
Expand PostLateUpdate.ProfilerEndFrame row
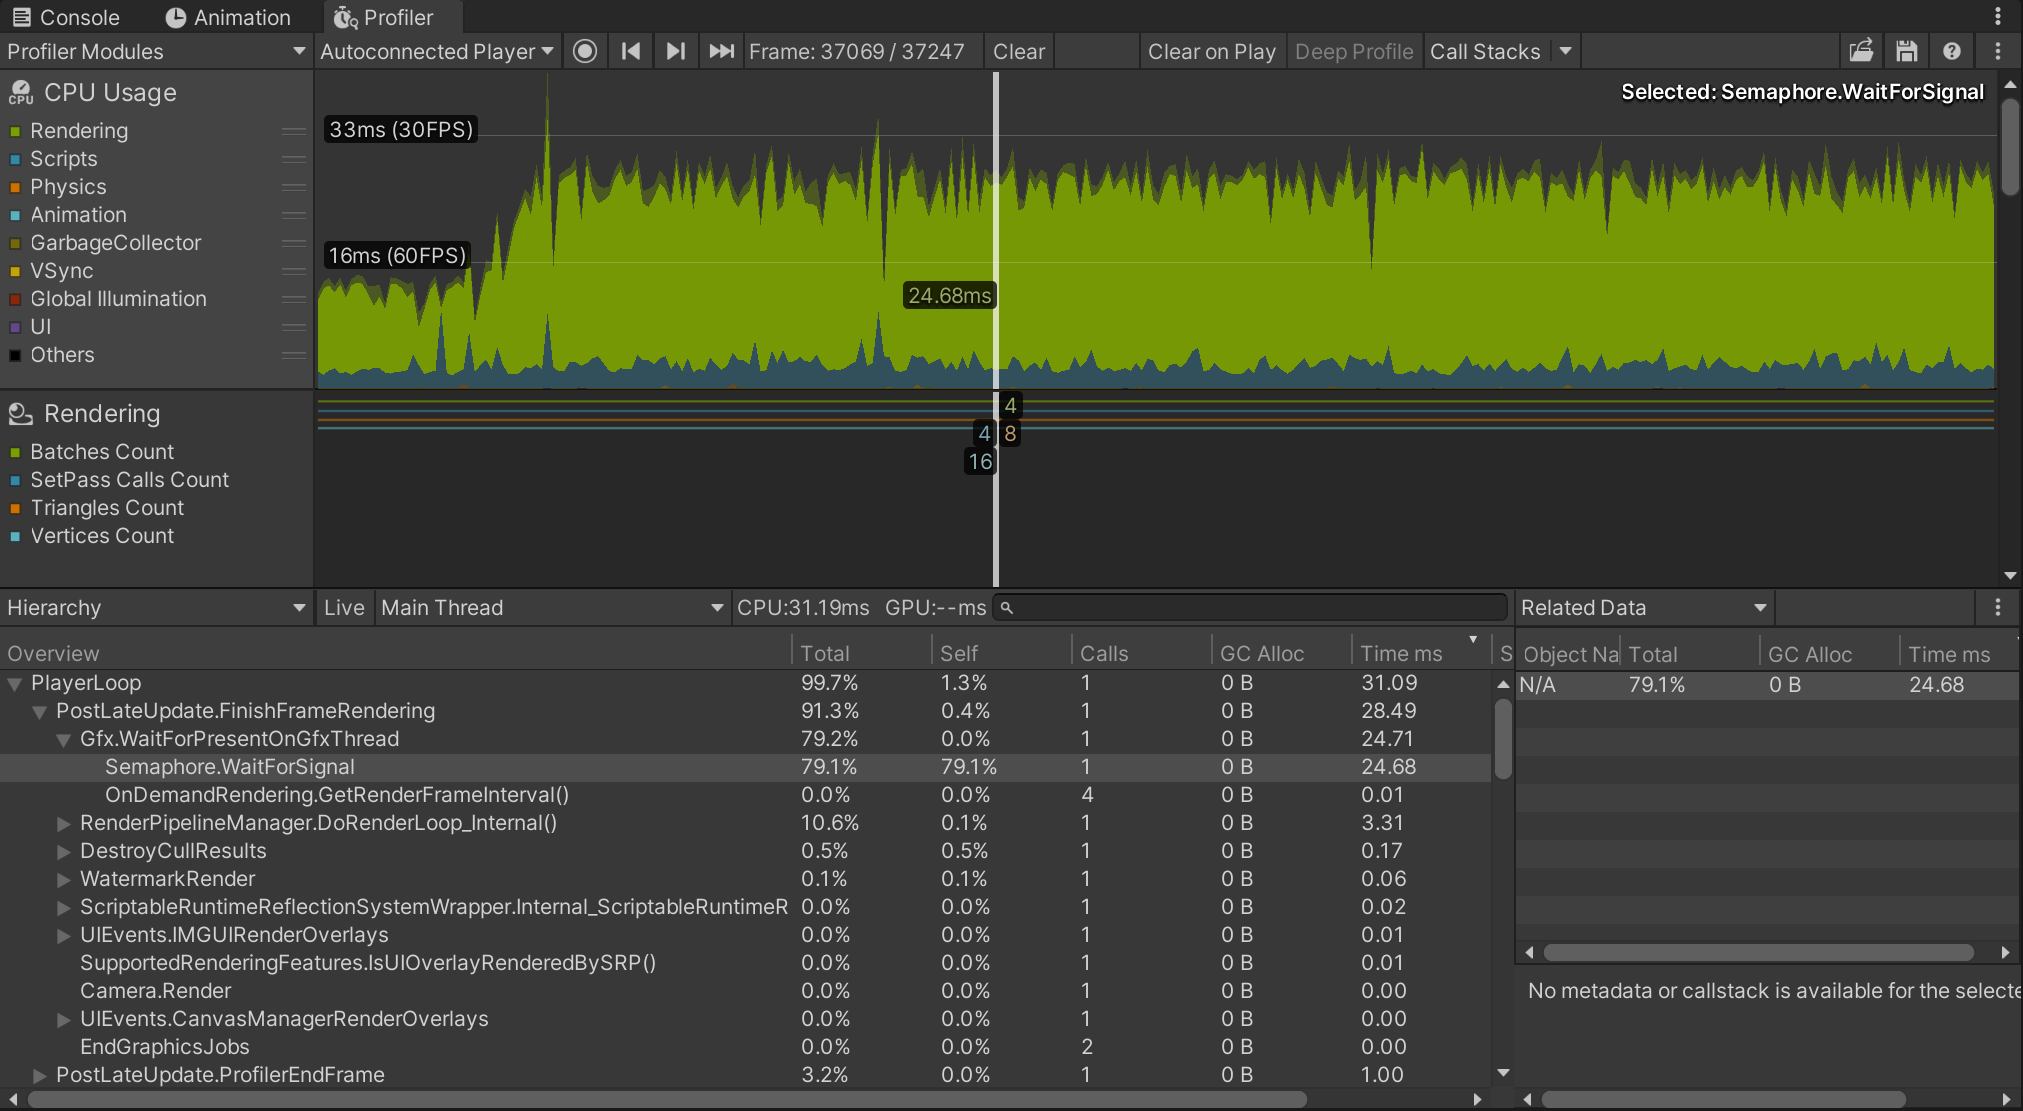click(x=39, y=1076)
